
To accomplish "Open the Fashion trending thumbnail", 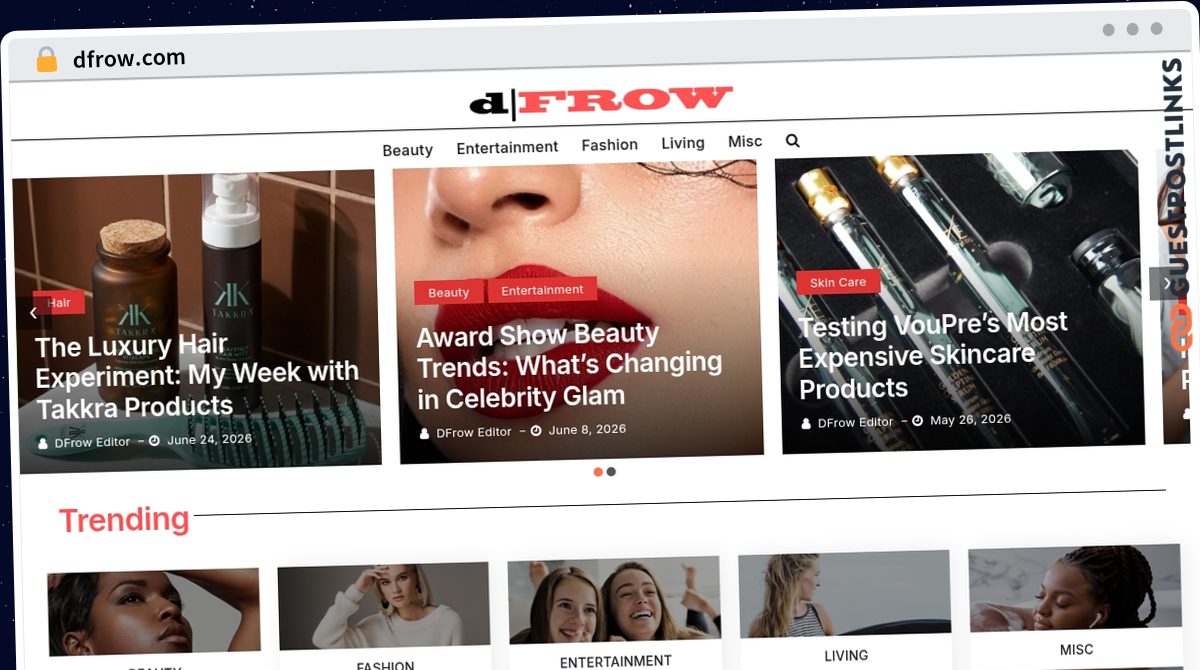I will [x=384, y=606].
